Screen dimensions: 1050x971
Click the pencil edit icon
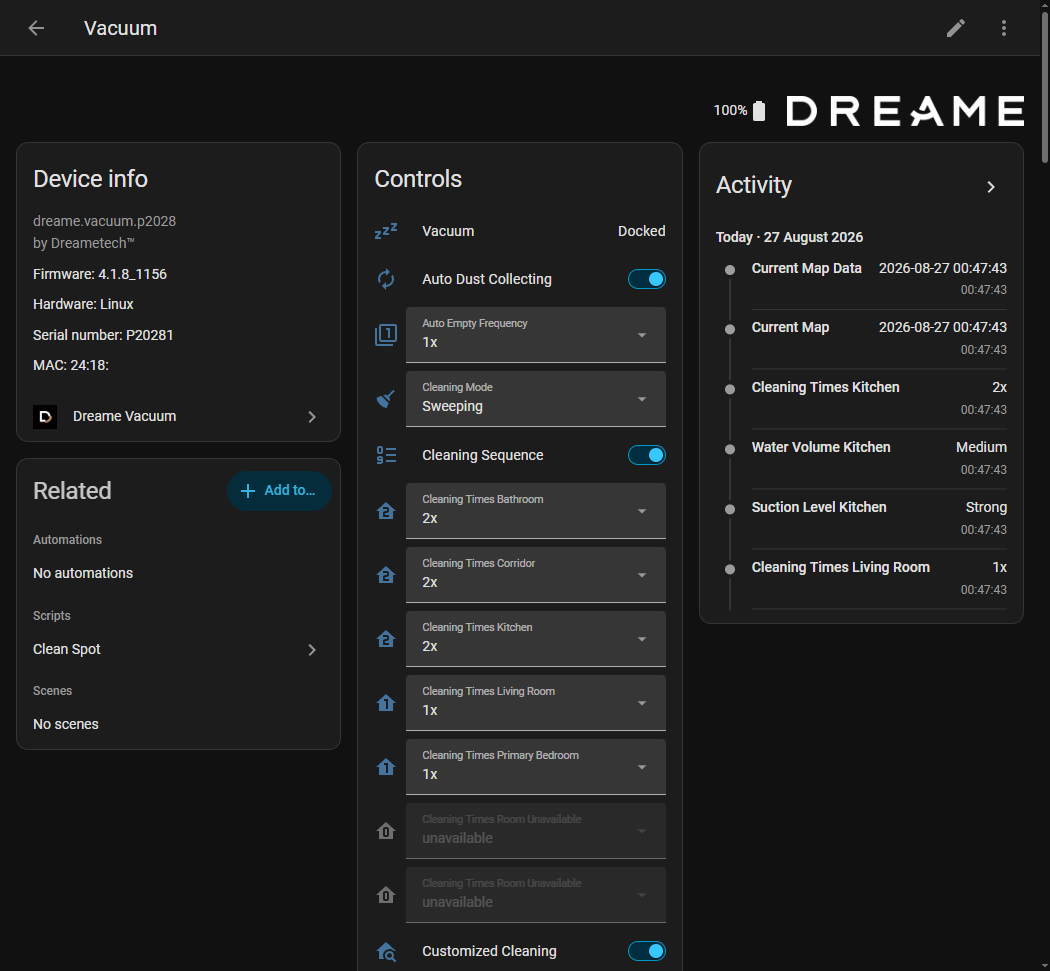[956, 28]
